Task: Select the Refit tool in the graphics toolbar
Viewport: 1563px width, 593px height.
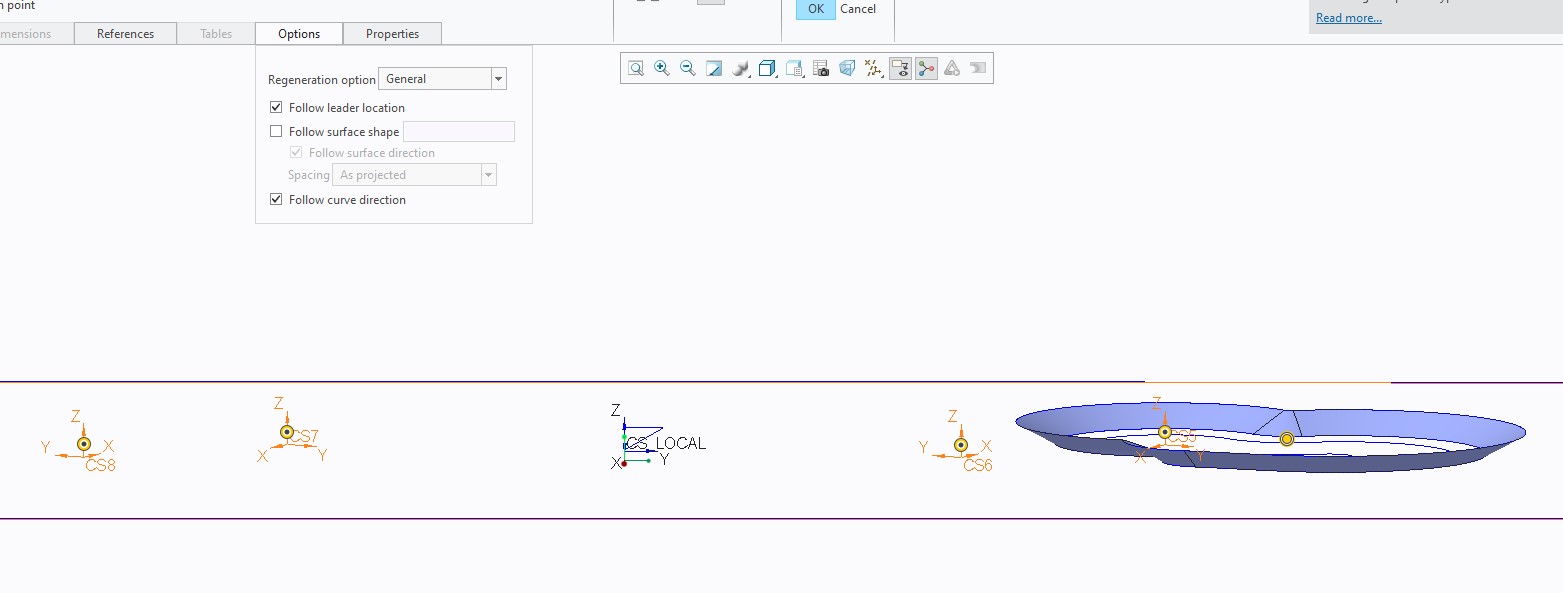Action: tap(634, 68)
